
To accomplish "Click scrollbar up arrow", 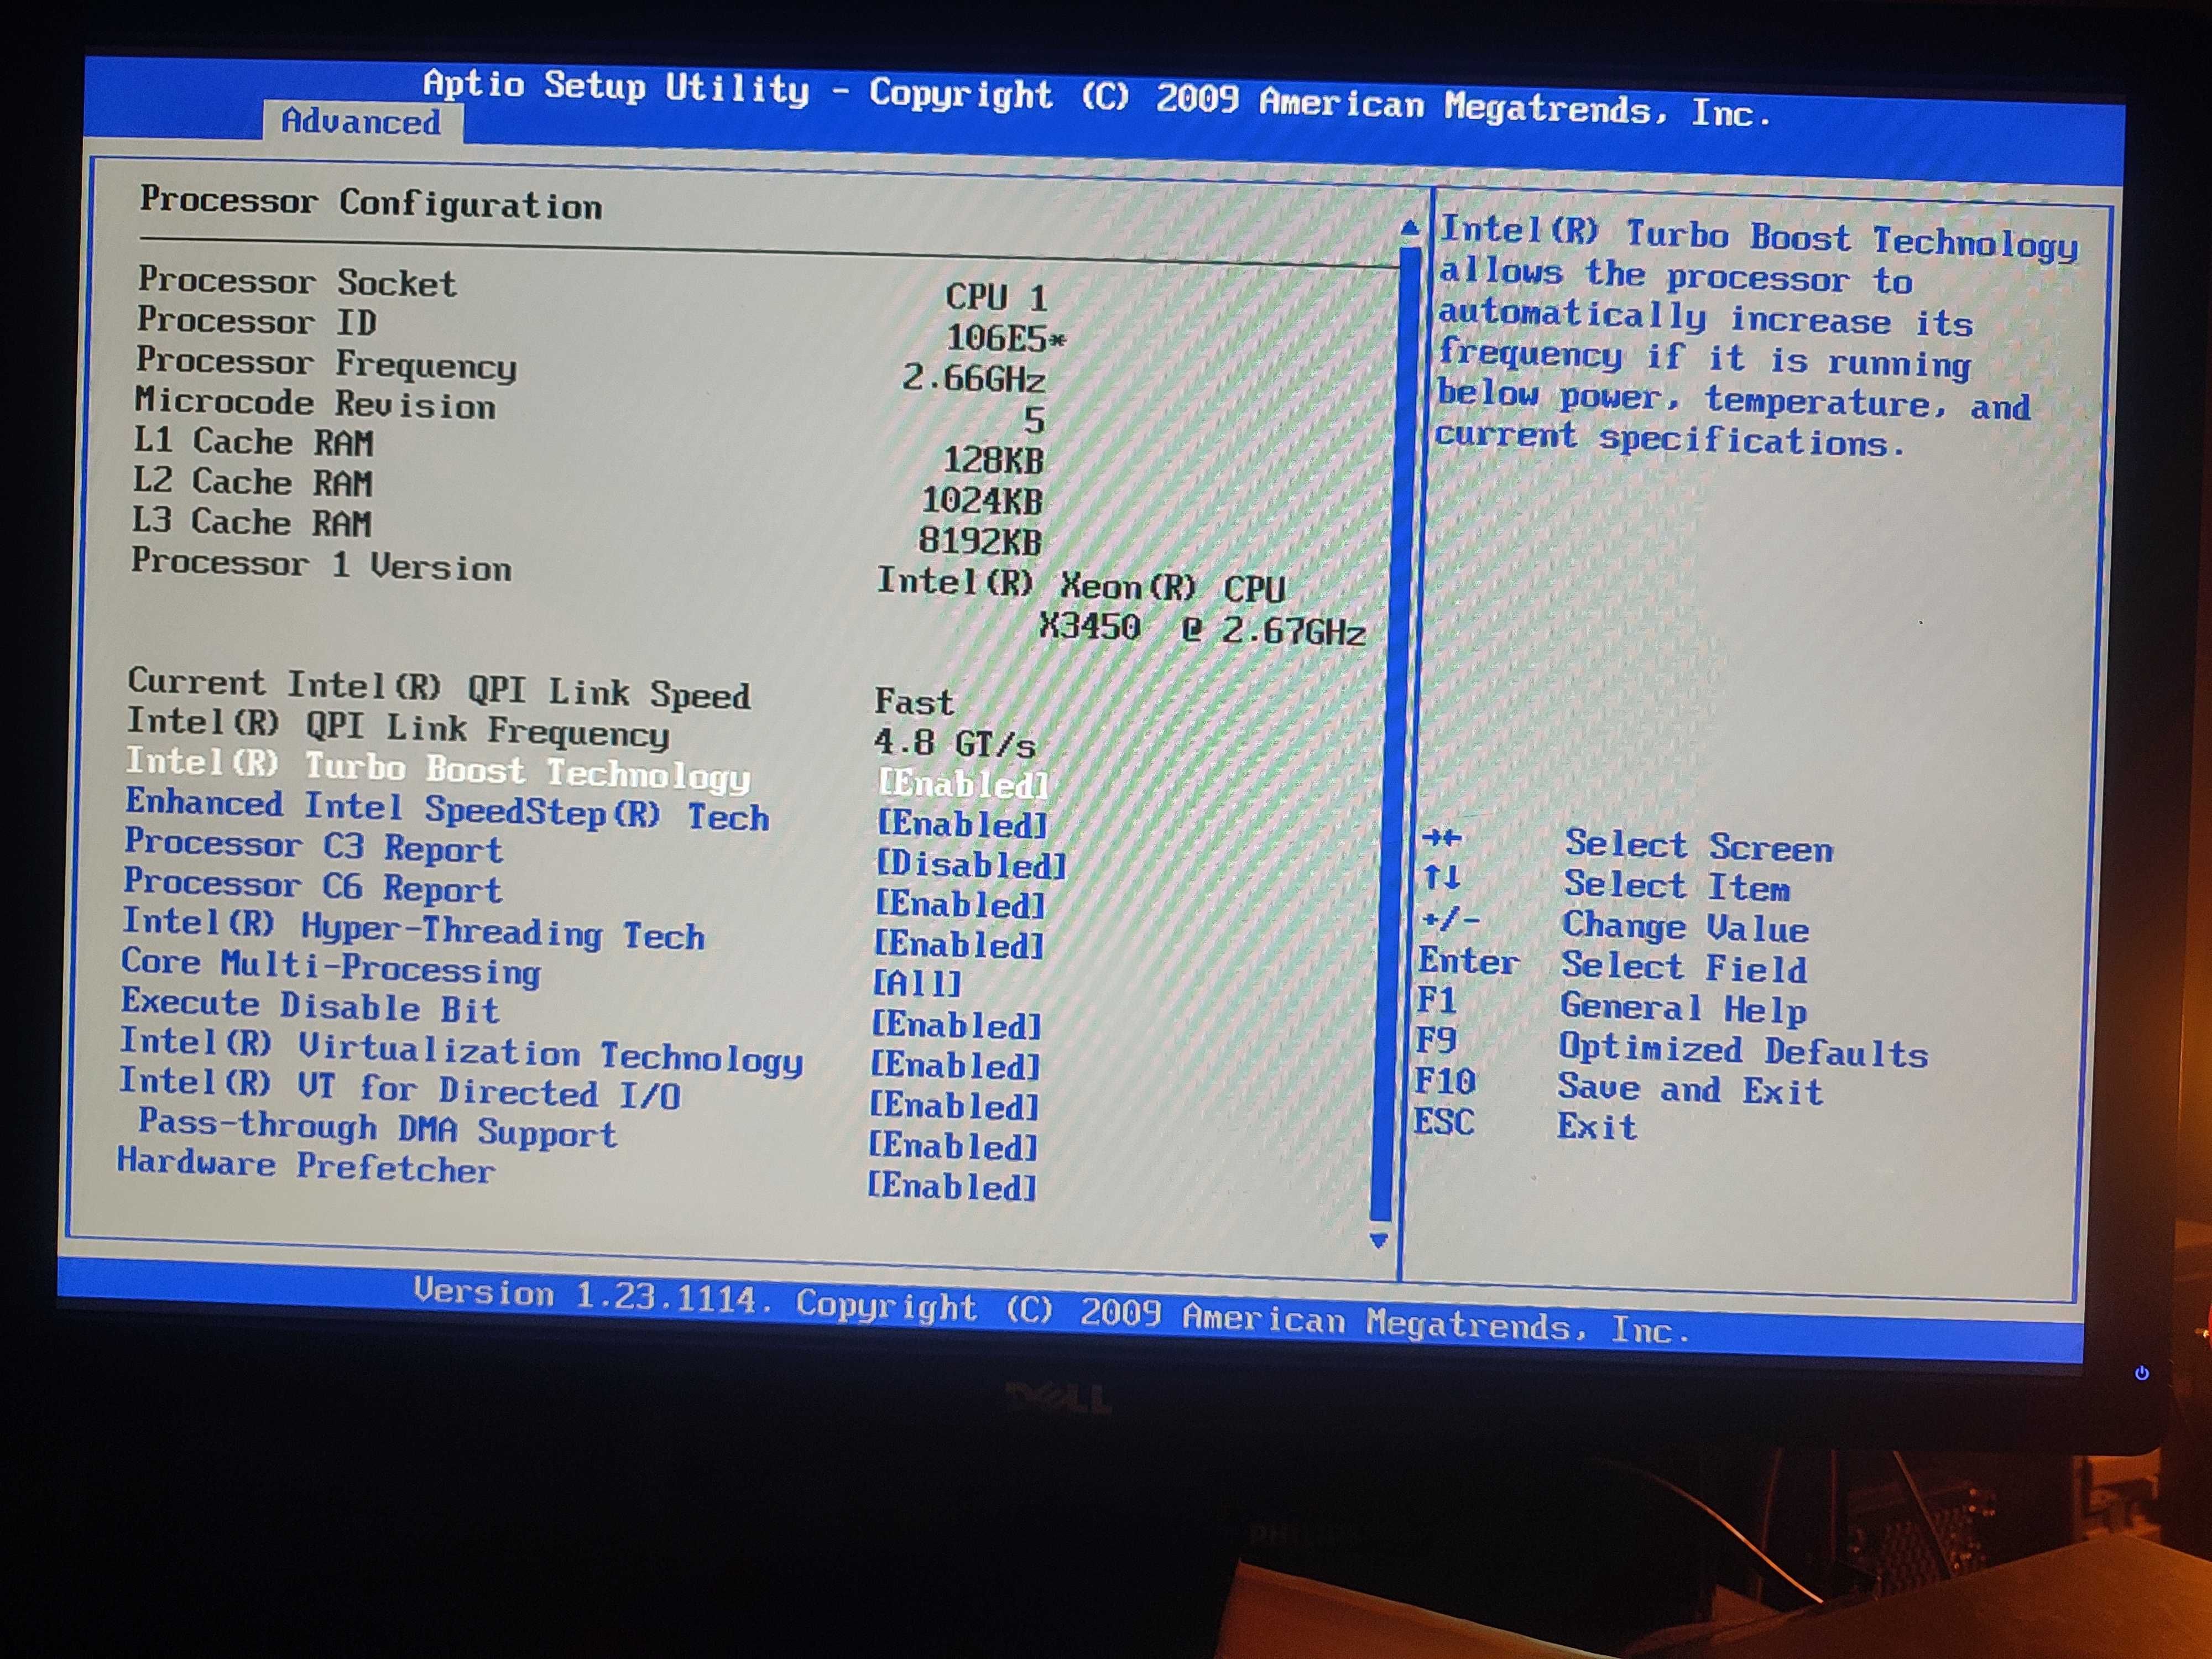I will (1410, 228).
